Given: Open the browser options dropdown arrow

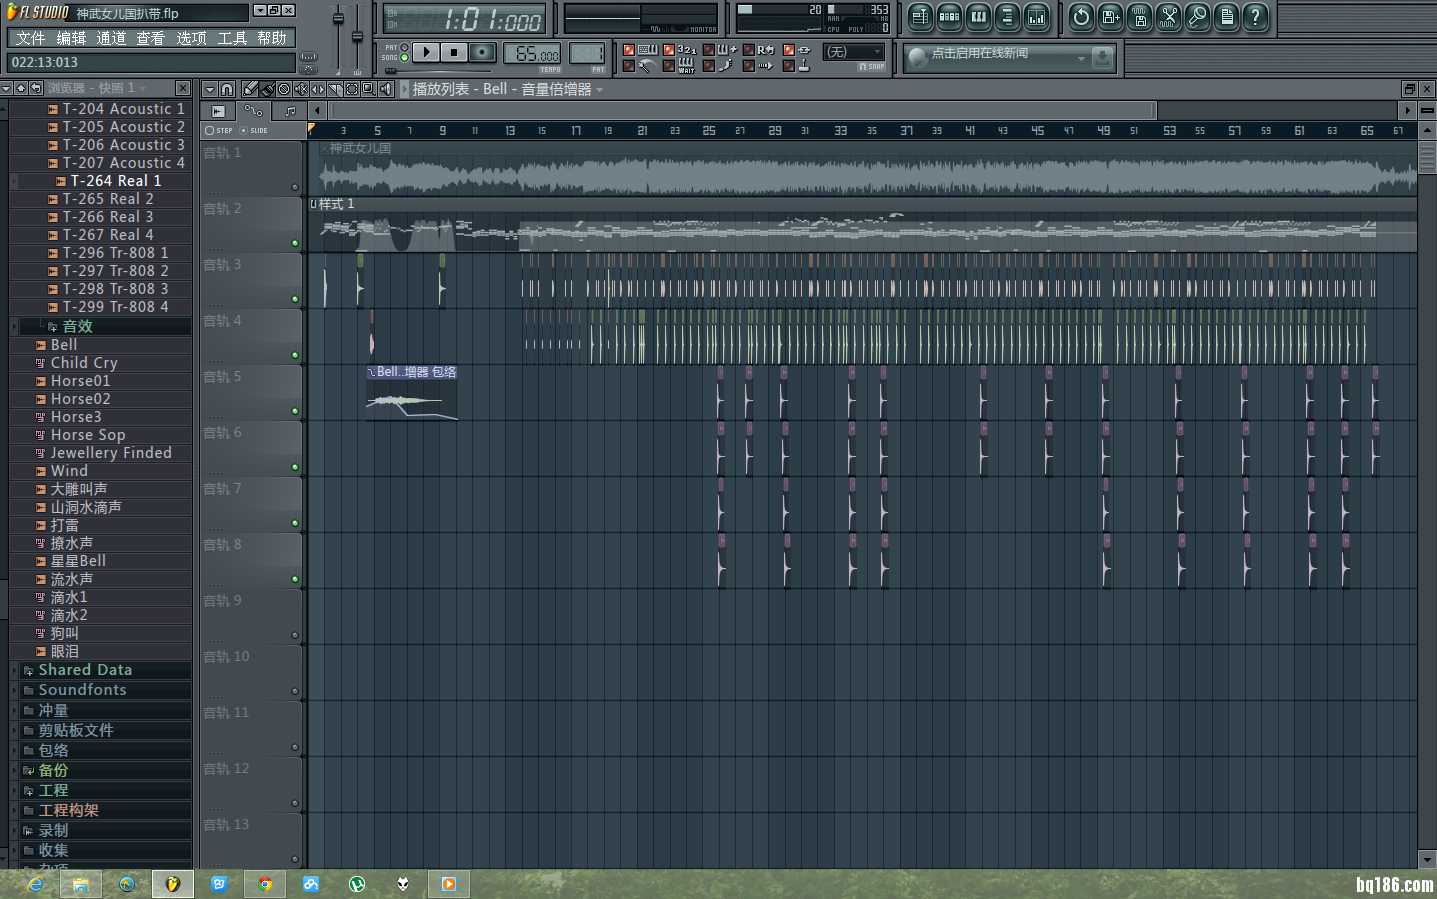Looking at the screenshot, I should tap(6, 88).
